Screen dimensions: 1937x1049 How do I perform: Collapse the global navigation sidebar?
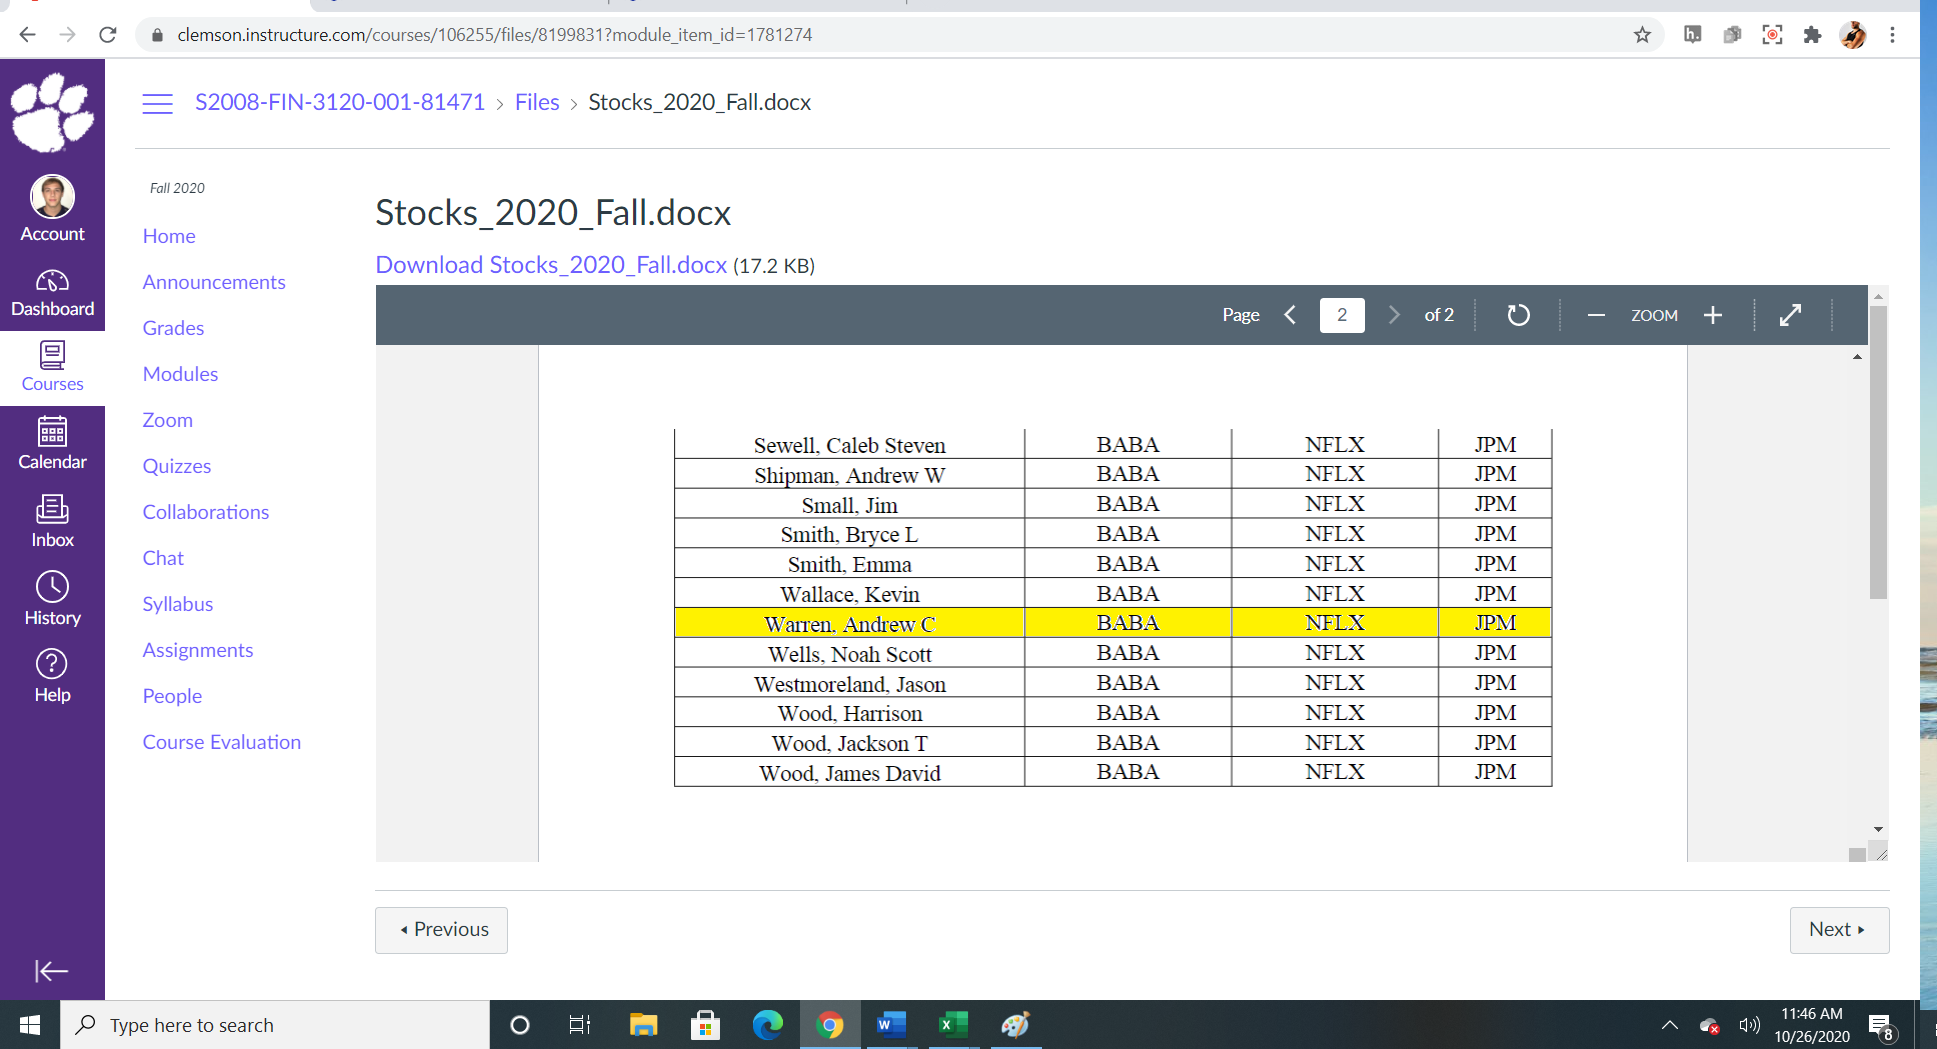[51, 971]
